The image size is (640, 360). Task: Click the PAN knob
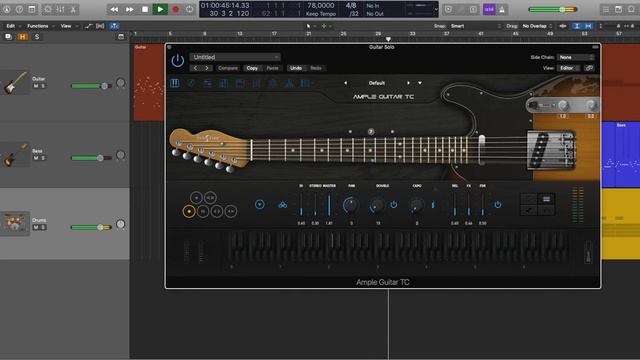351,205
